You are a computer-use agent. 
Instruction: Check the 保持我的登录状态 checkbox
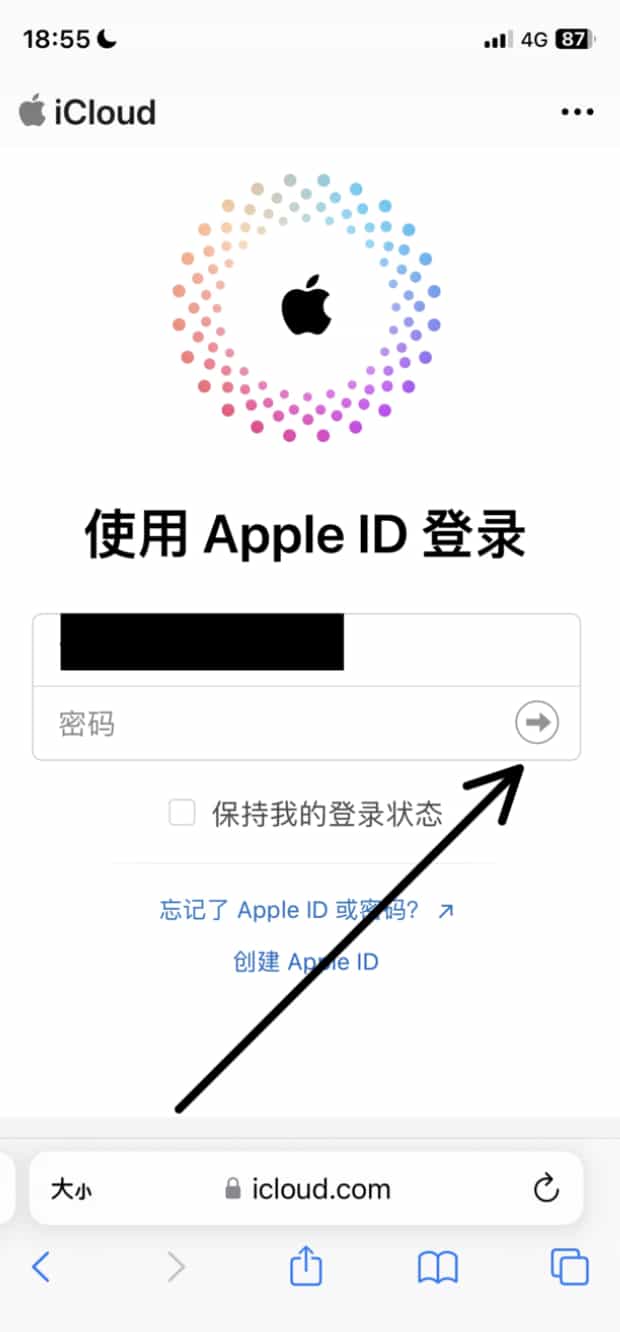point(182,813)
